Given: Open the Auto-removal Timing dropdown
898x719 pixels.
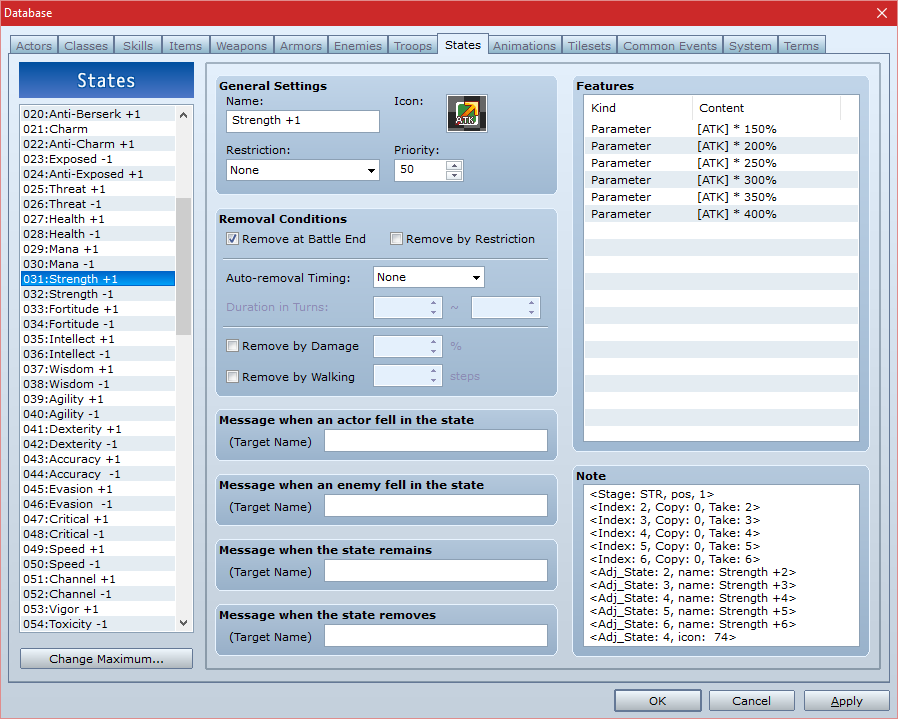Looking at the screenshot, I should click(428, 277).
